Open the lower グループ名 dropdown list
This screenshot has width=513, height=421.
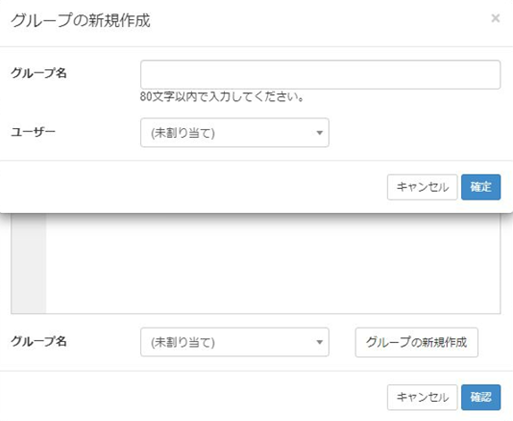click(x=235, y=342)
